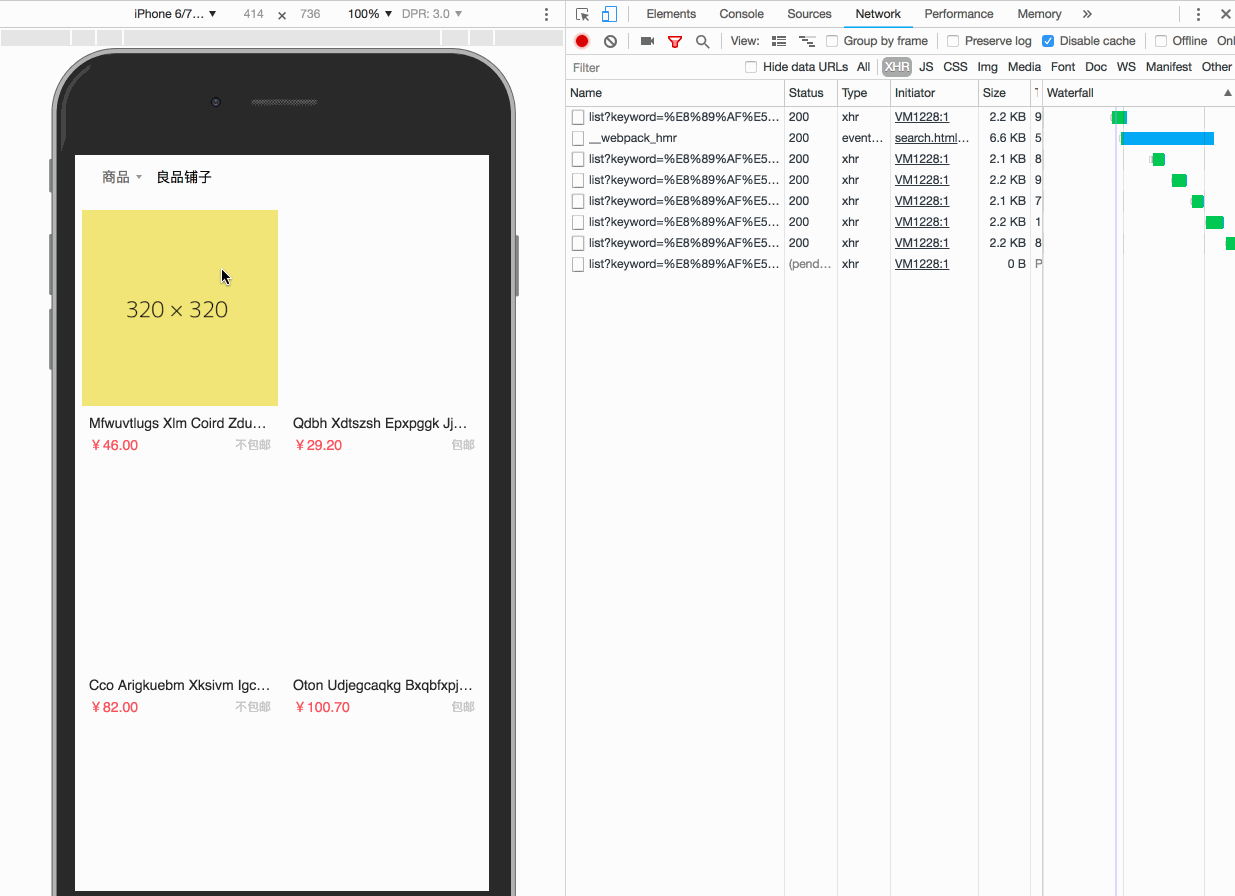Filter requests by WS

pos(1126,67)
